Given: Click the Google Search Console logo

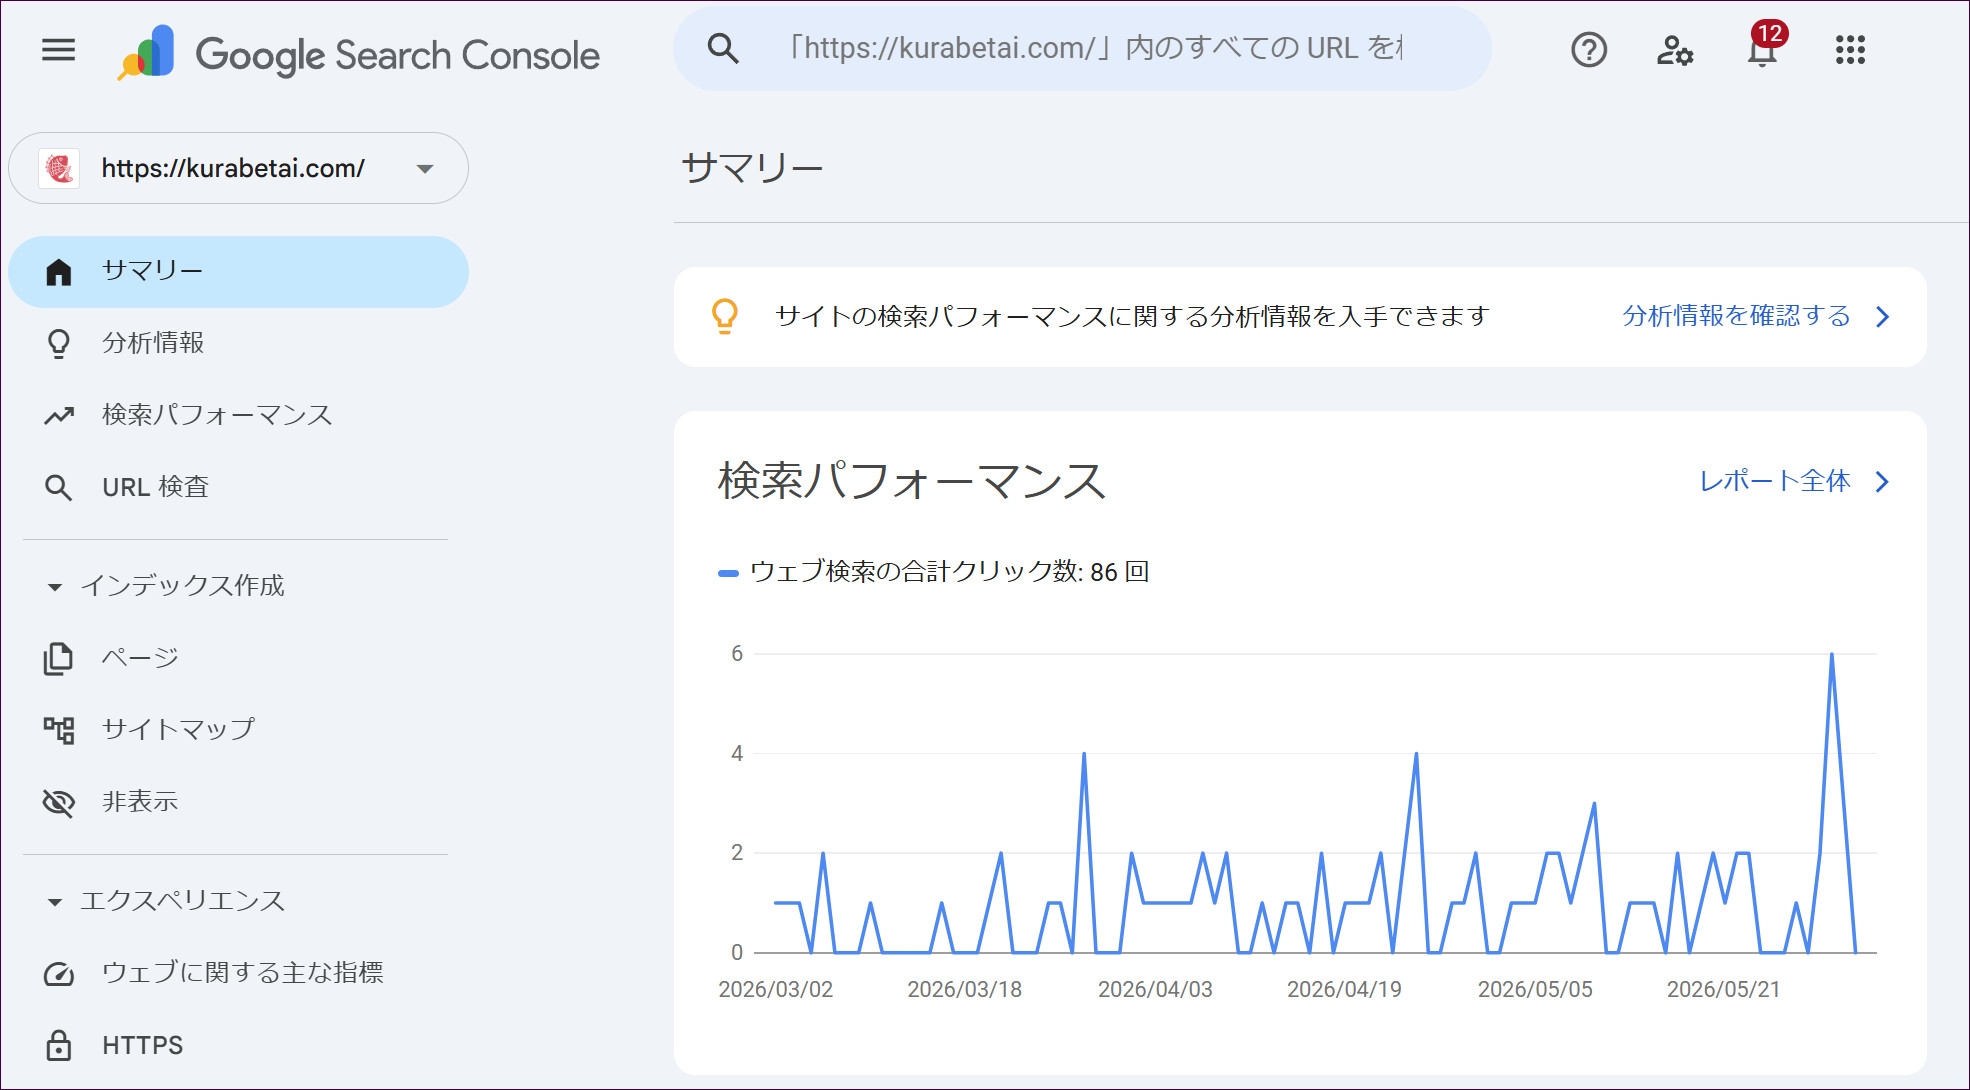Looking at the screenshot, I should [x=359, y=54].
